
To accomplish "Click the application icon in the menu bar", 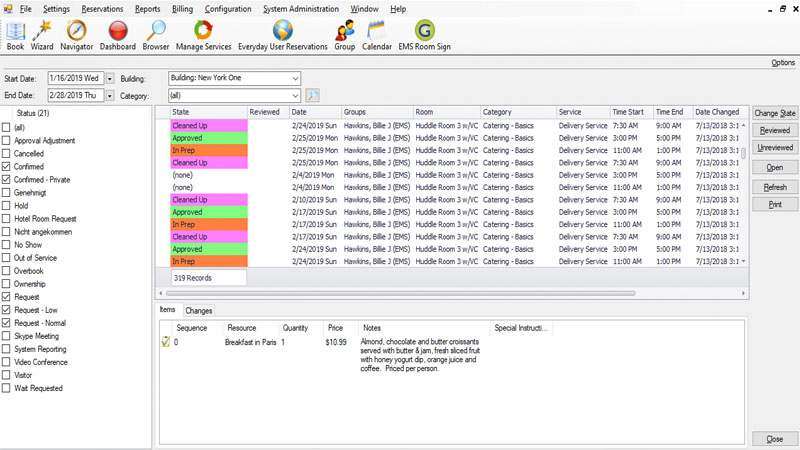I will [8, 9].
